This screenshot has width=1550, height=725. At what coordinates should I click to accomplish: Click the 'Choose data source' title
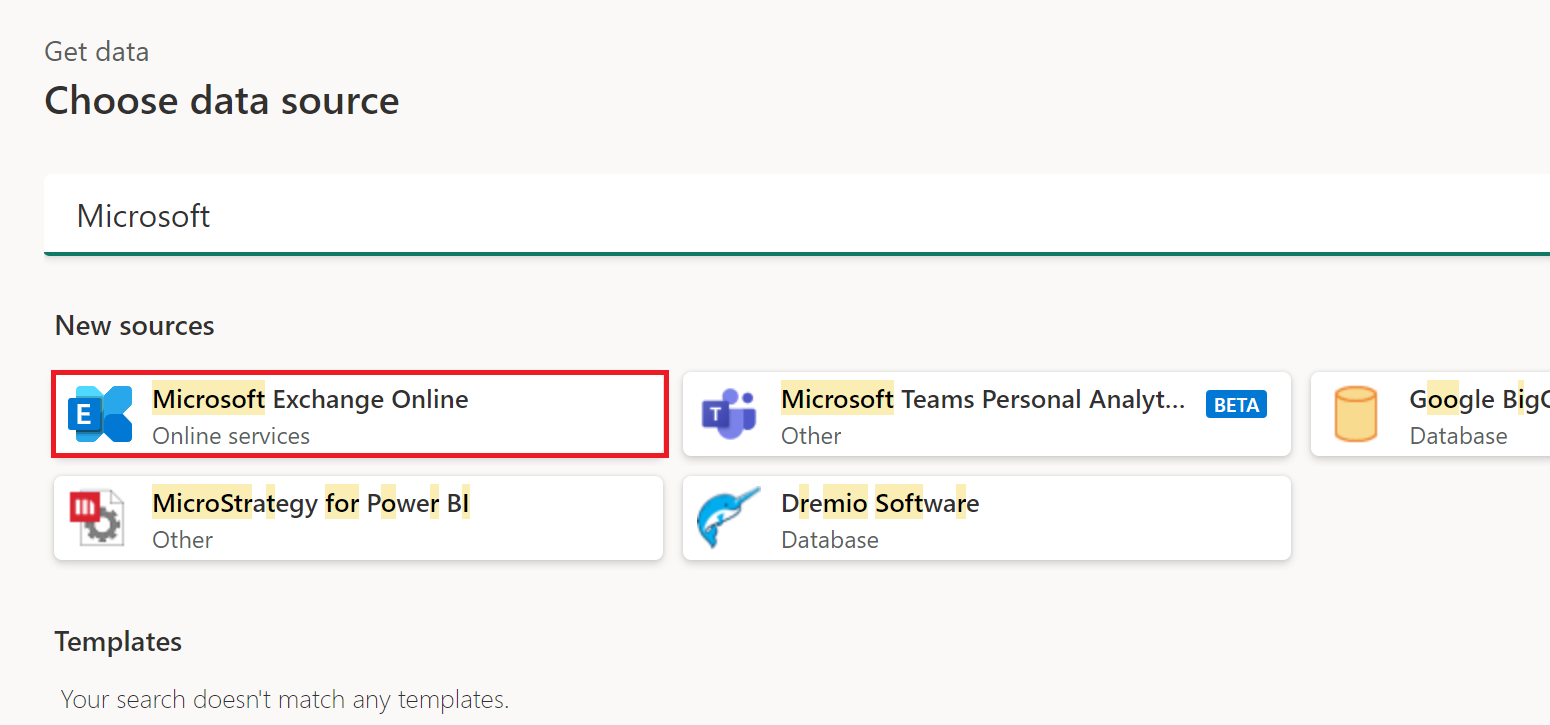click(x=221, y=100)
